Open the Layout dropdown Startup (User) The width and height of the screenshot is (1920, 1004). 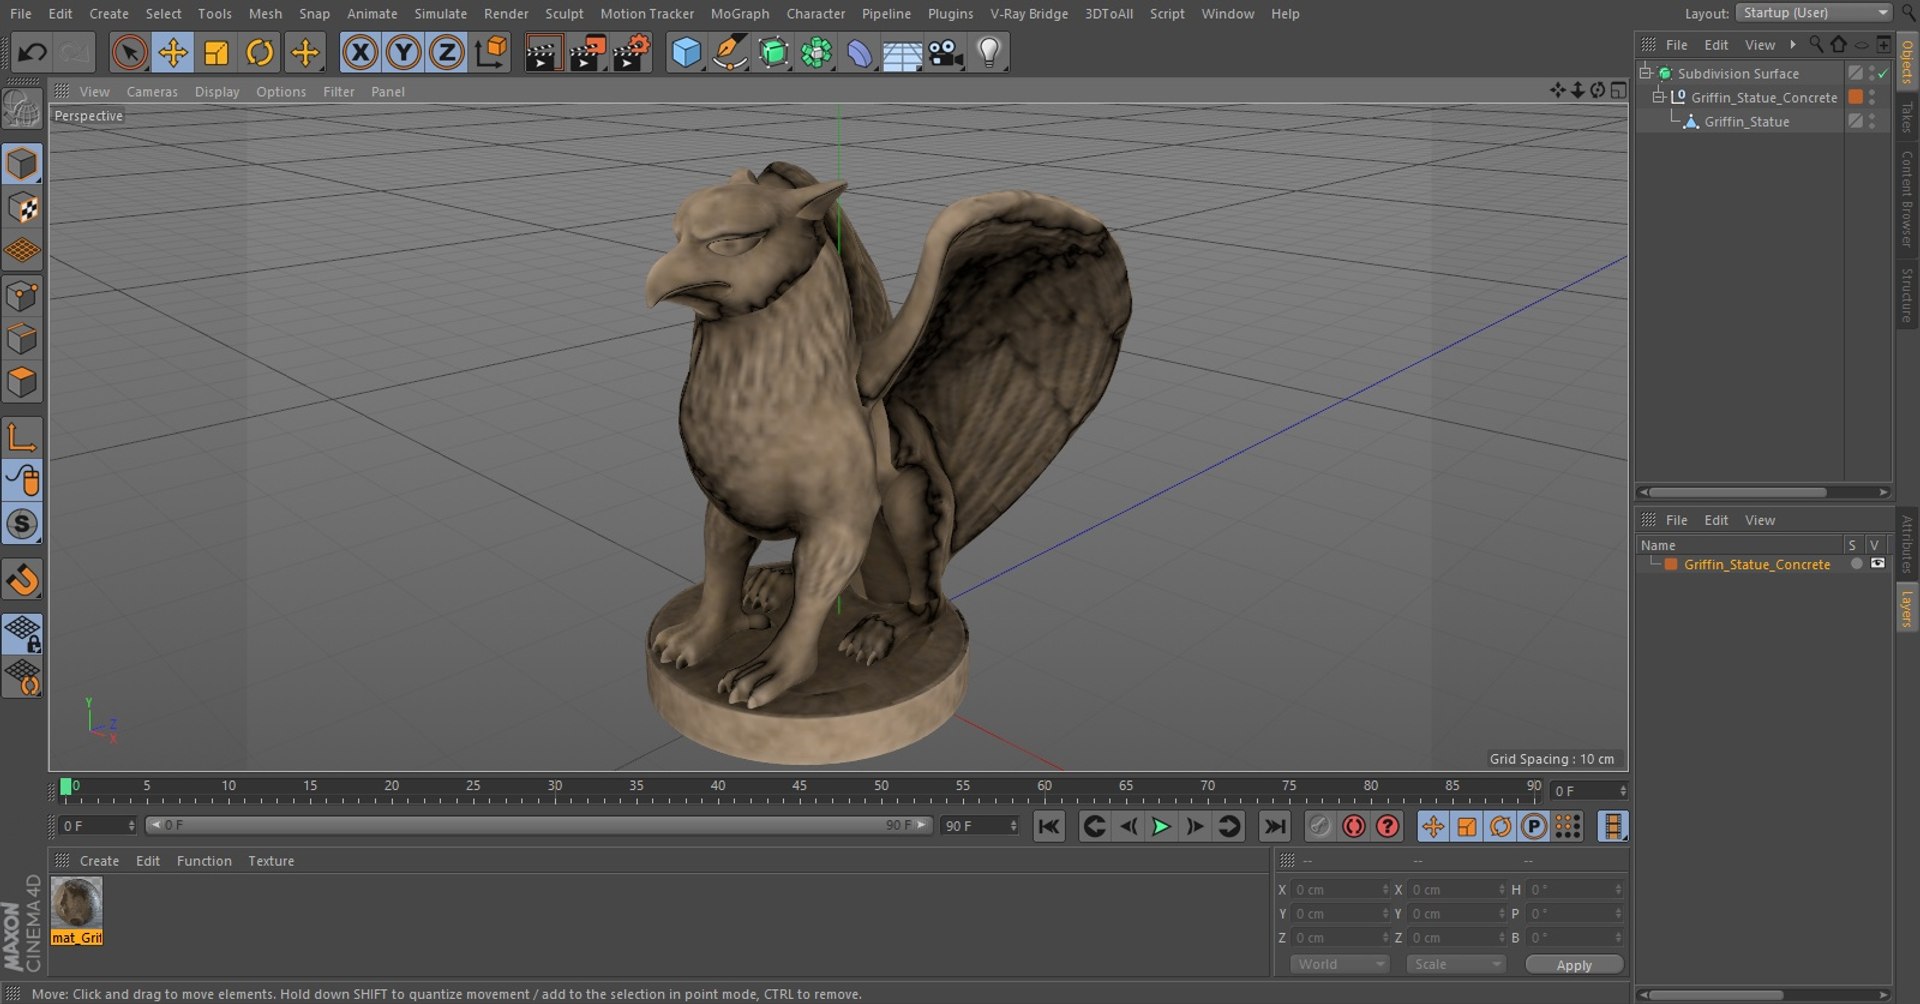pyautogui.click(x=1814, y=13)
